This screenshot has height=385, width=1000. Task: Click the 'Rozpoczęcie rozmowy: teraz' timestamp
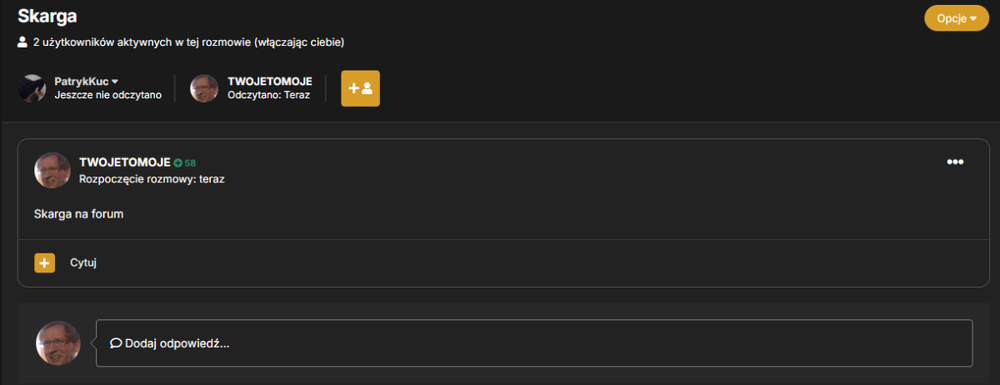152,179
